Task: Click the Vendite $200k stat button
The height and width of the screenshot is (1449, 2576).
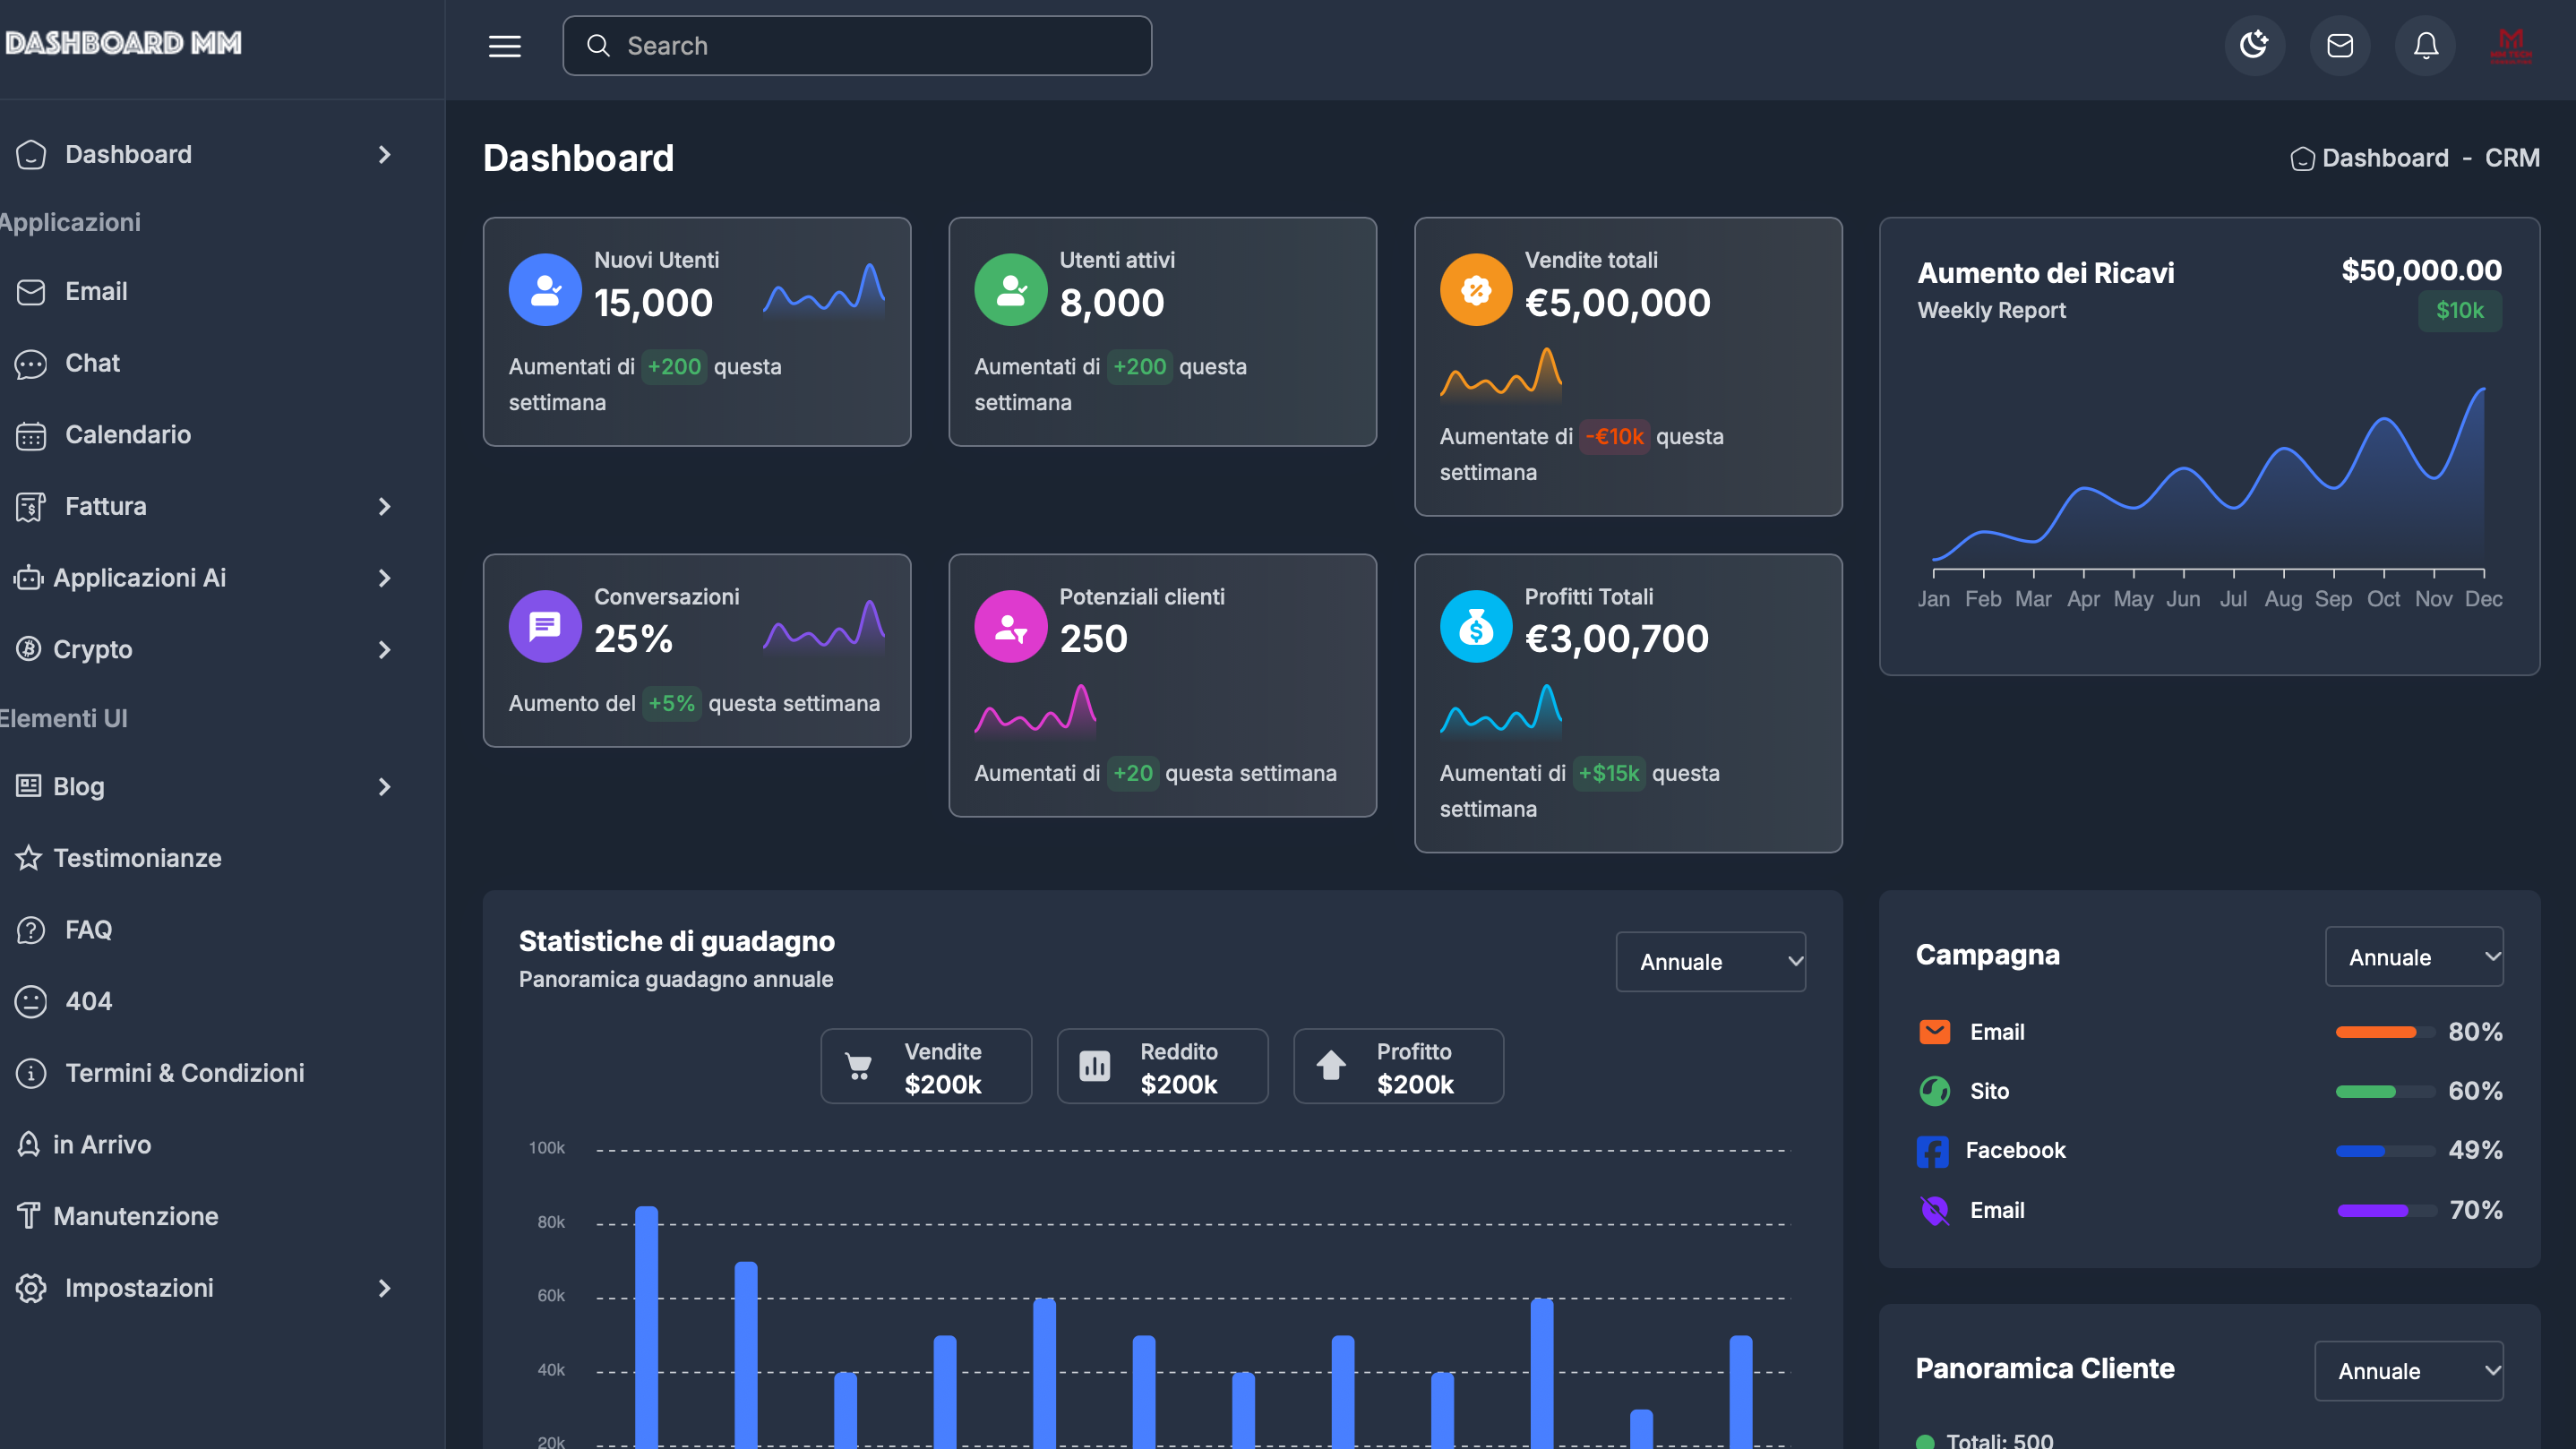Action: [925, 1067]
